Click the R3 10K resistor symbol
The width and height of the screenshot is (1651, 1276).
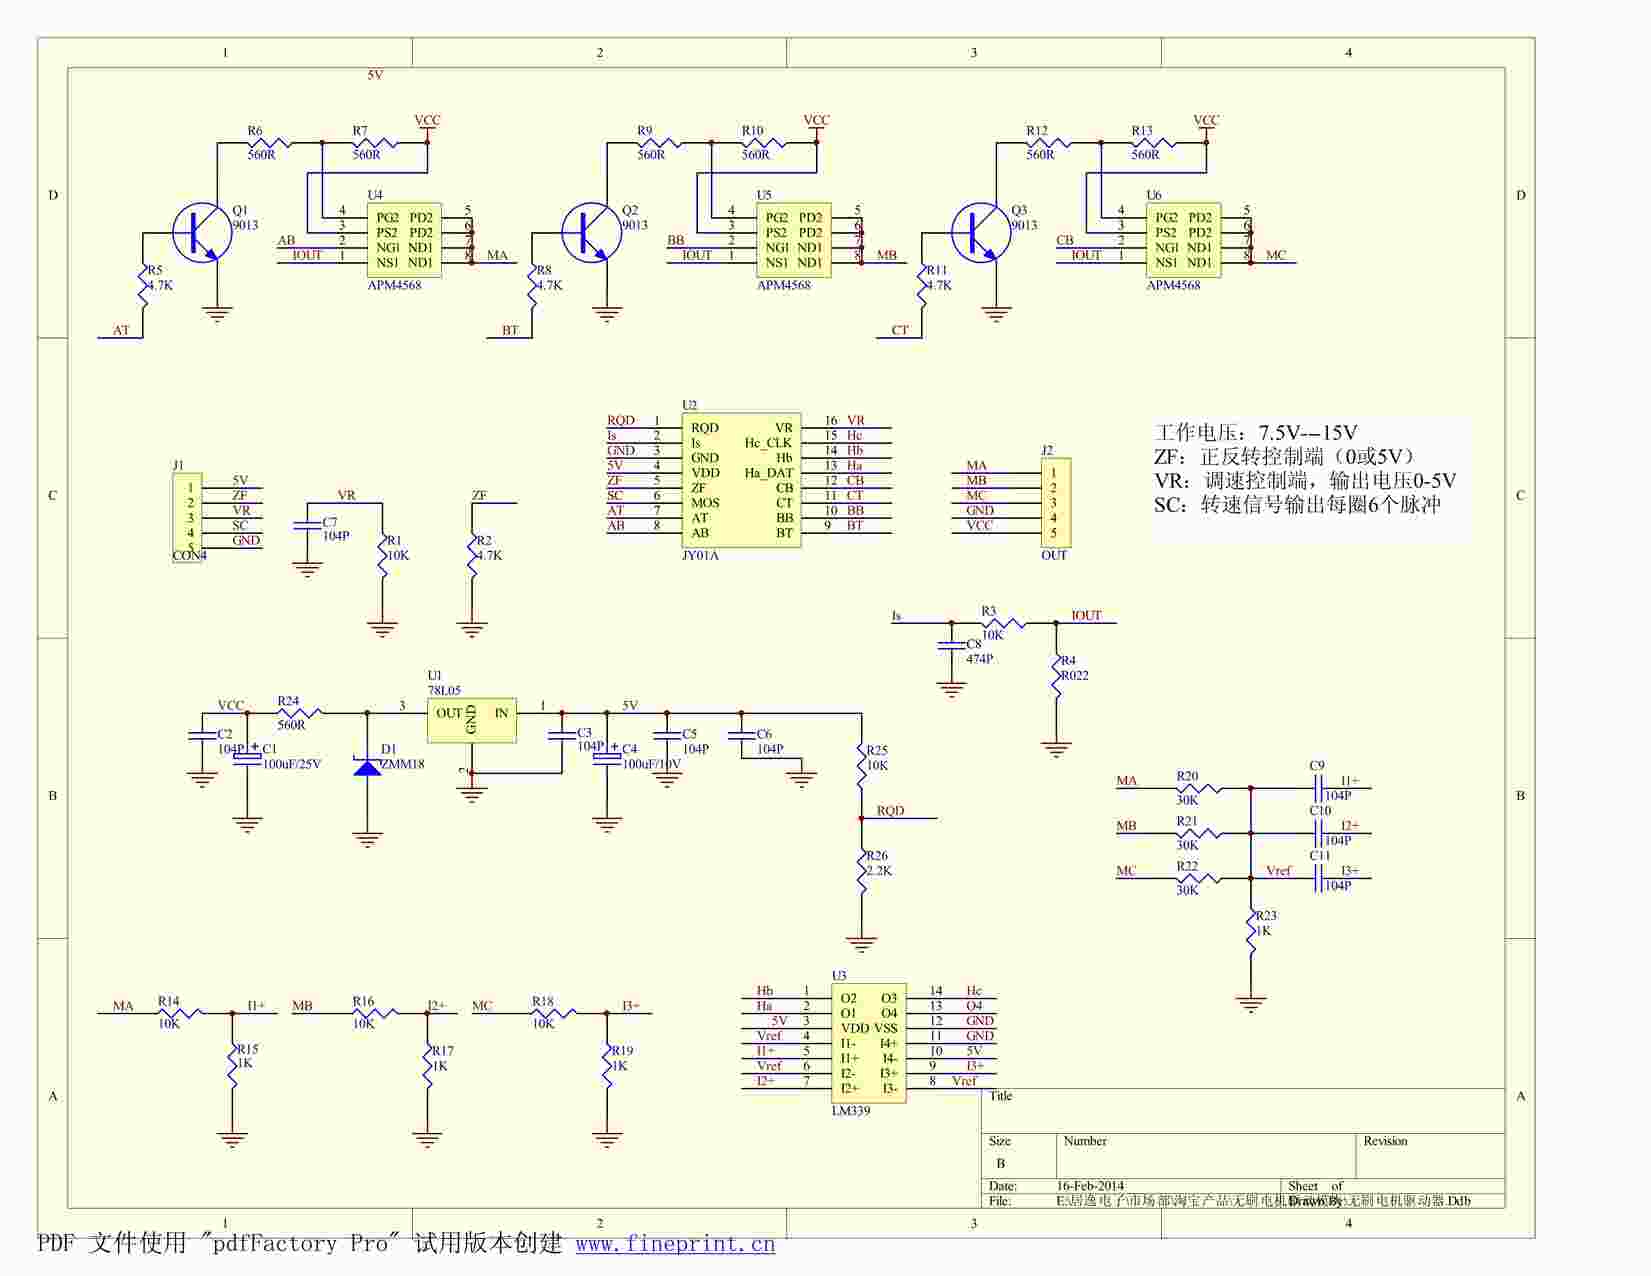[x=1004, y=623]
